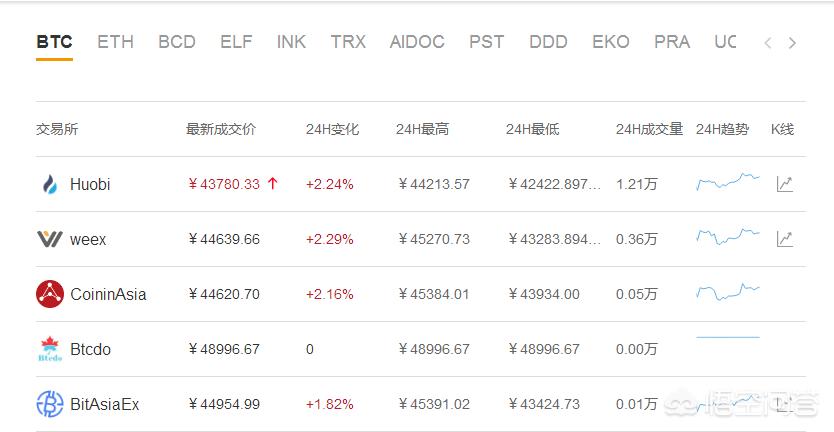
Task: Click the CoininAsia exchange name
Action: pyautogui.click(x=108, y=294)
